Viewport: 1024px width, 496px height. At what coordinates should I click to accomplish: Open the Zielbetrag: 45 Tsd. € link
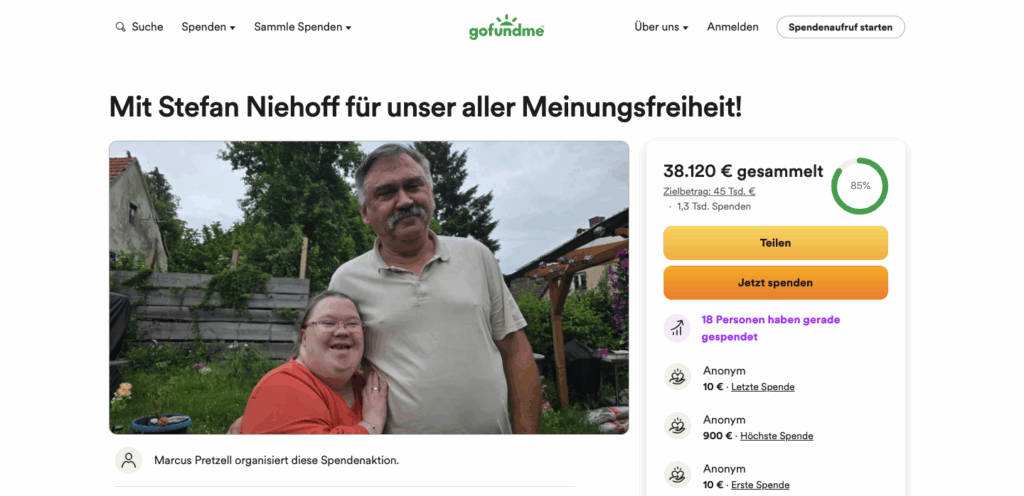pos(709,192)
